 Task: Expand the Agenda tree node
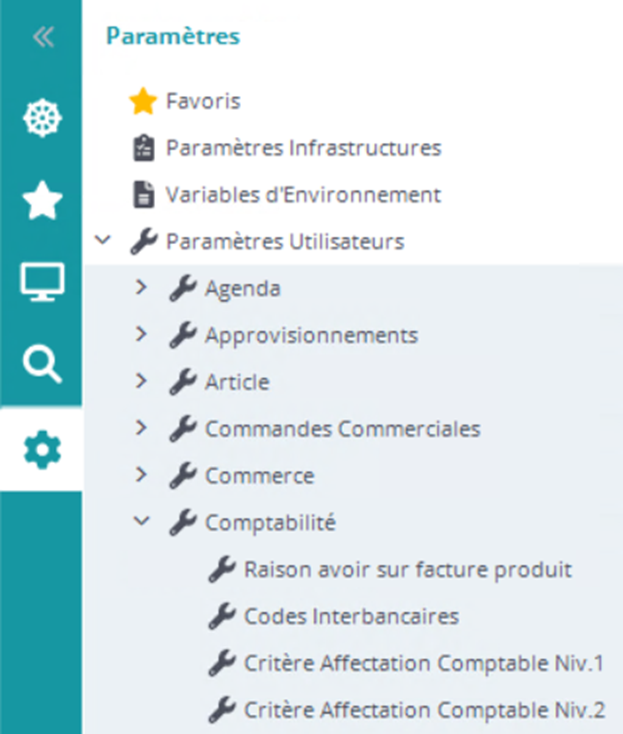(141, 288)
